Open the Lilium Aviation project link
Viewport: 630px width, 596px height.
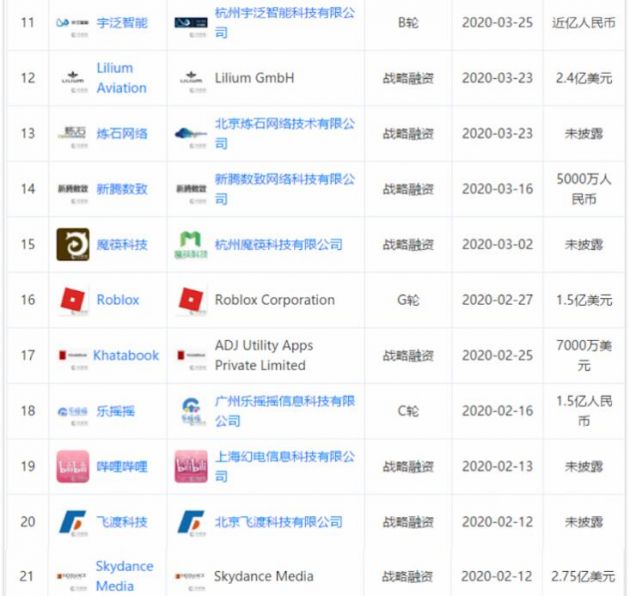coord(121,78)
